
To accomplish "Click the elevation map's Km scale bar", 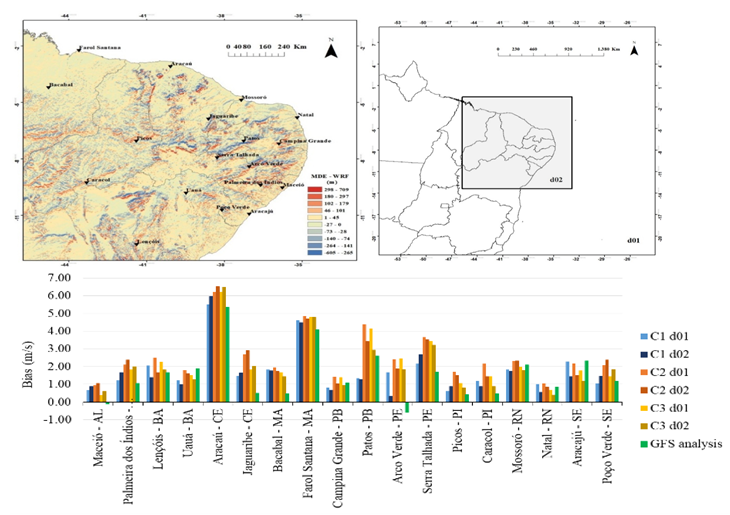I will pos(256,54).
